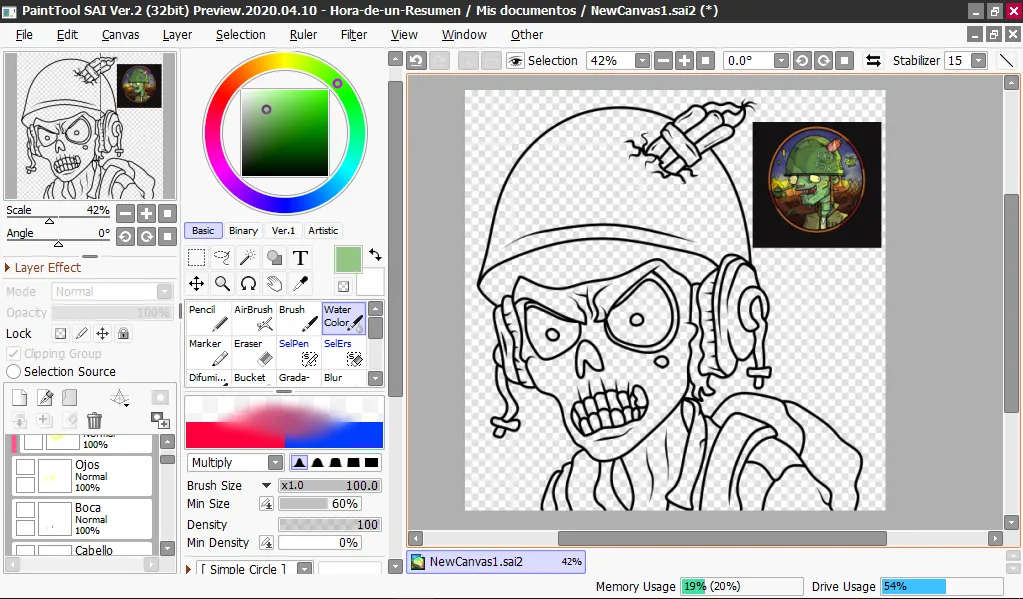
Task: Select the Move tool
Action: pyautogui.click(x=196, y=283)
